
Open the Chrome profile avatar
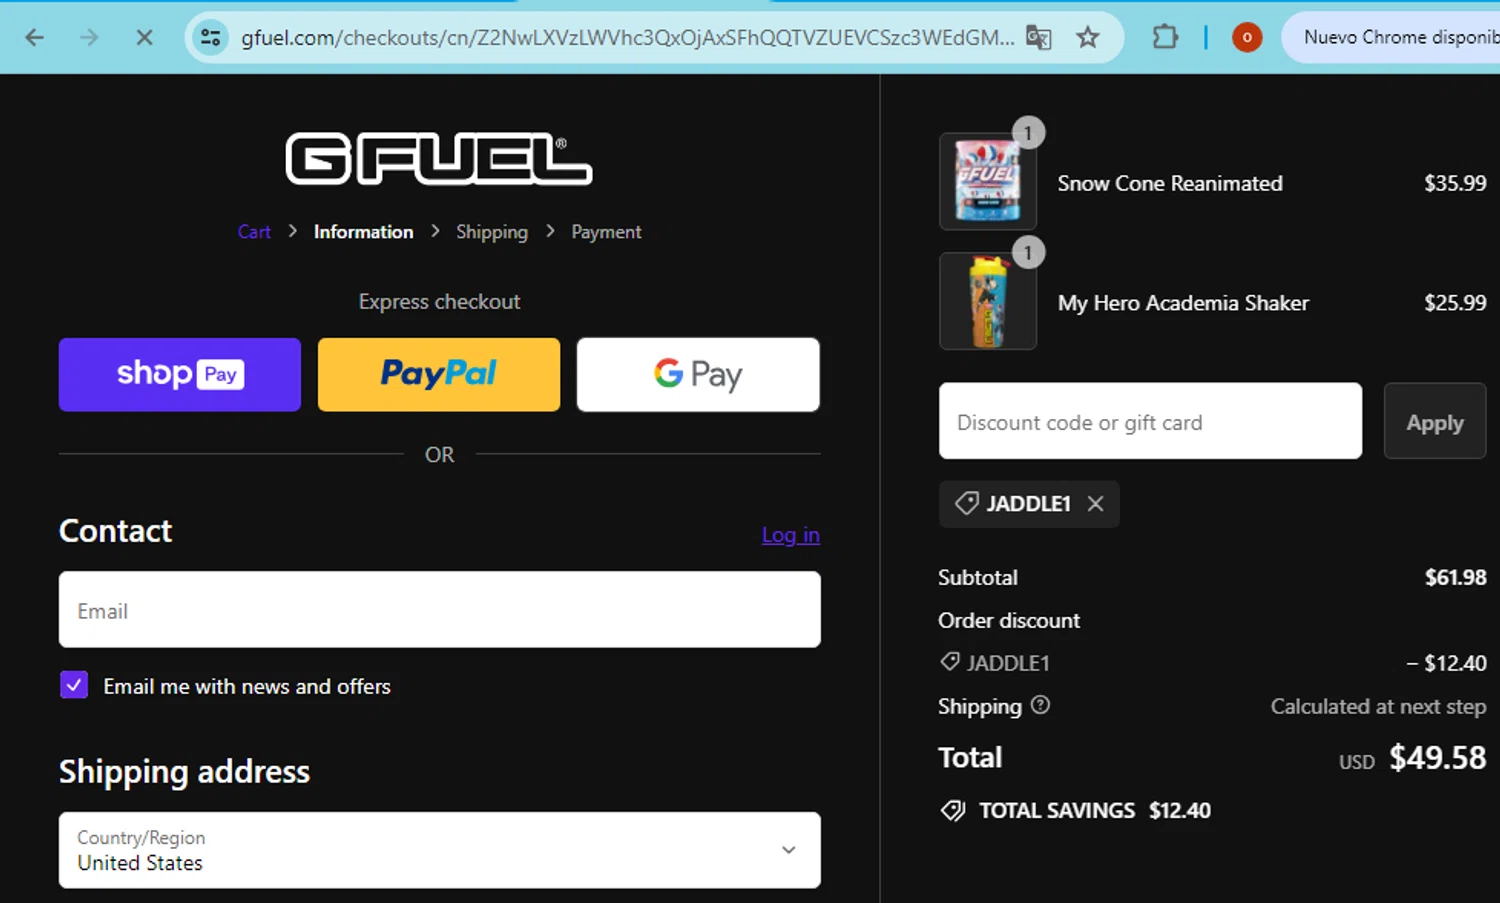click(1246, 38)
